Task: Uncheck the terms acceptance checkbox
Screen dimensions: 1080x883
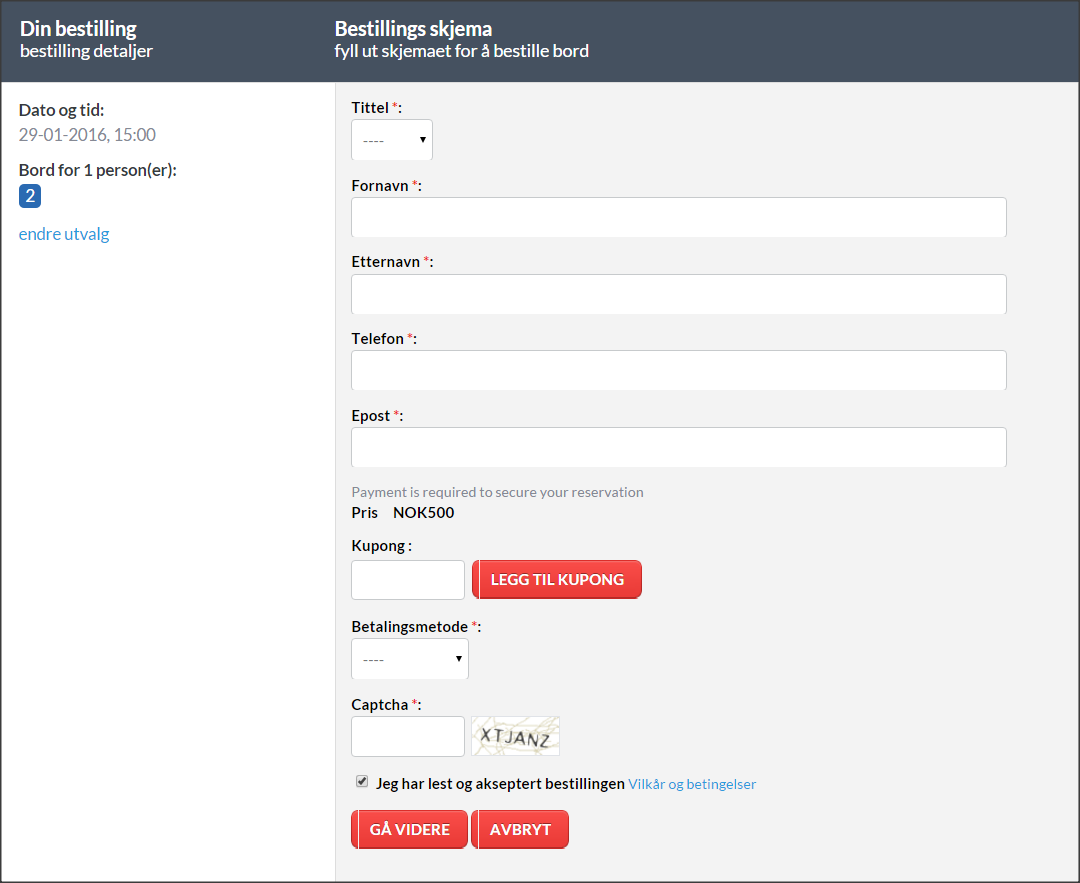Action: 362,781
